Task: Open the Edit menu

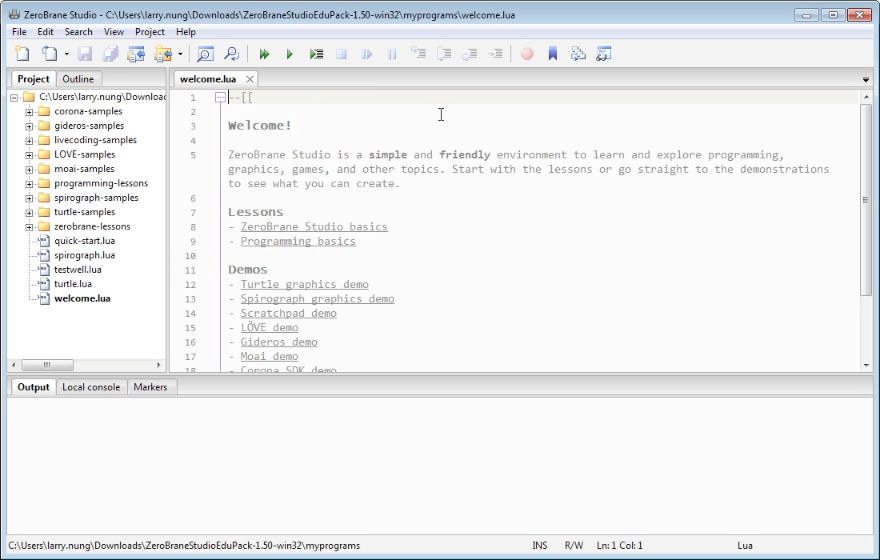Action: click(x=45, y=32)
